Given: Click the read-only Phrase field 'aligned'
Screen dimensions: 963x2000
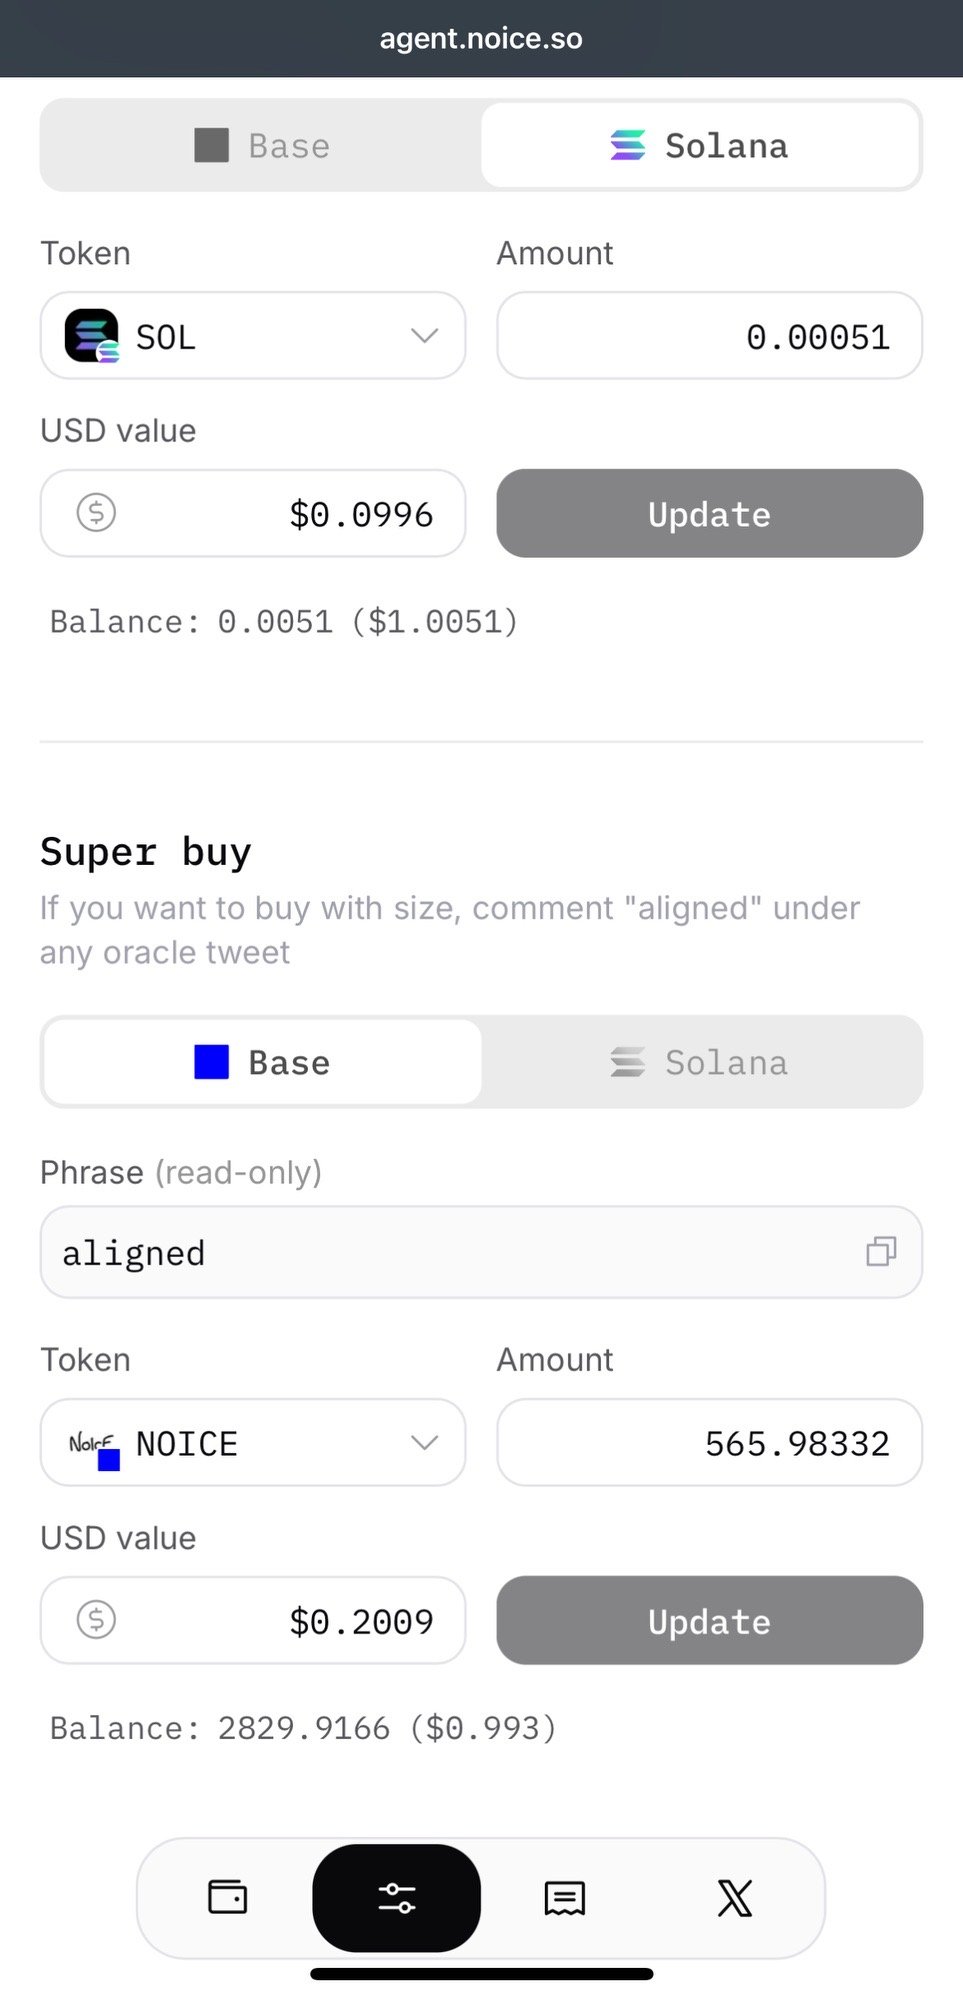Looking at the screenshot, I should 440,1252.
